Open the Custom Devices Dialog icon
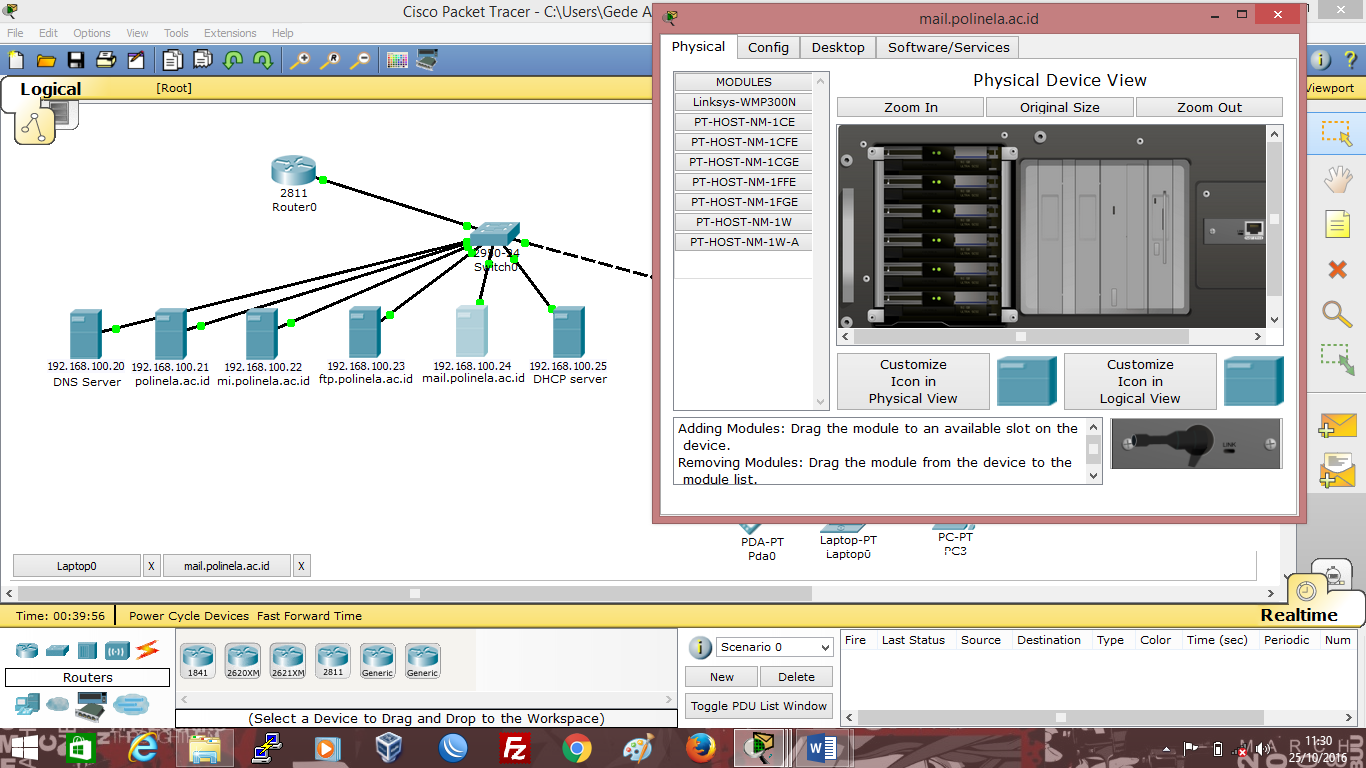 coord(427,60)
